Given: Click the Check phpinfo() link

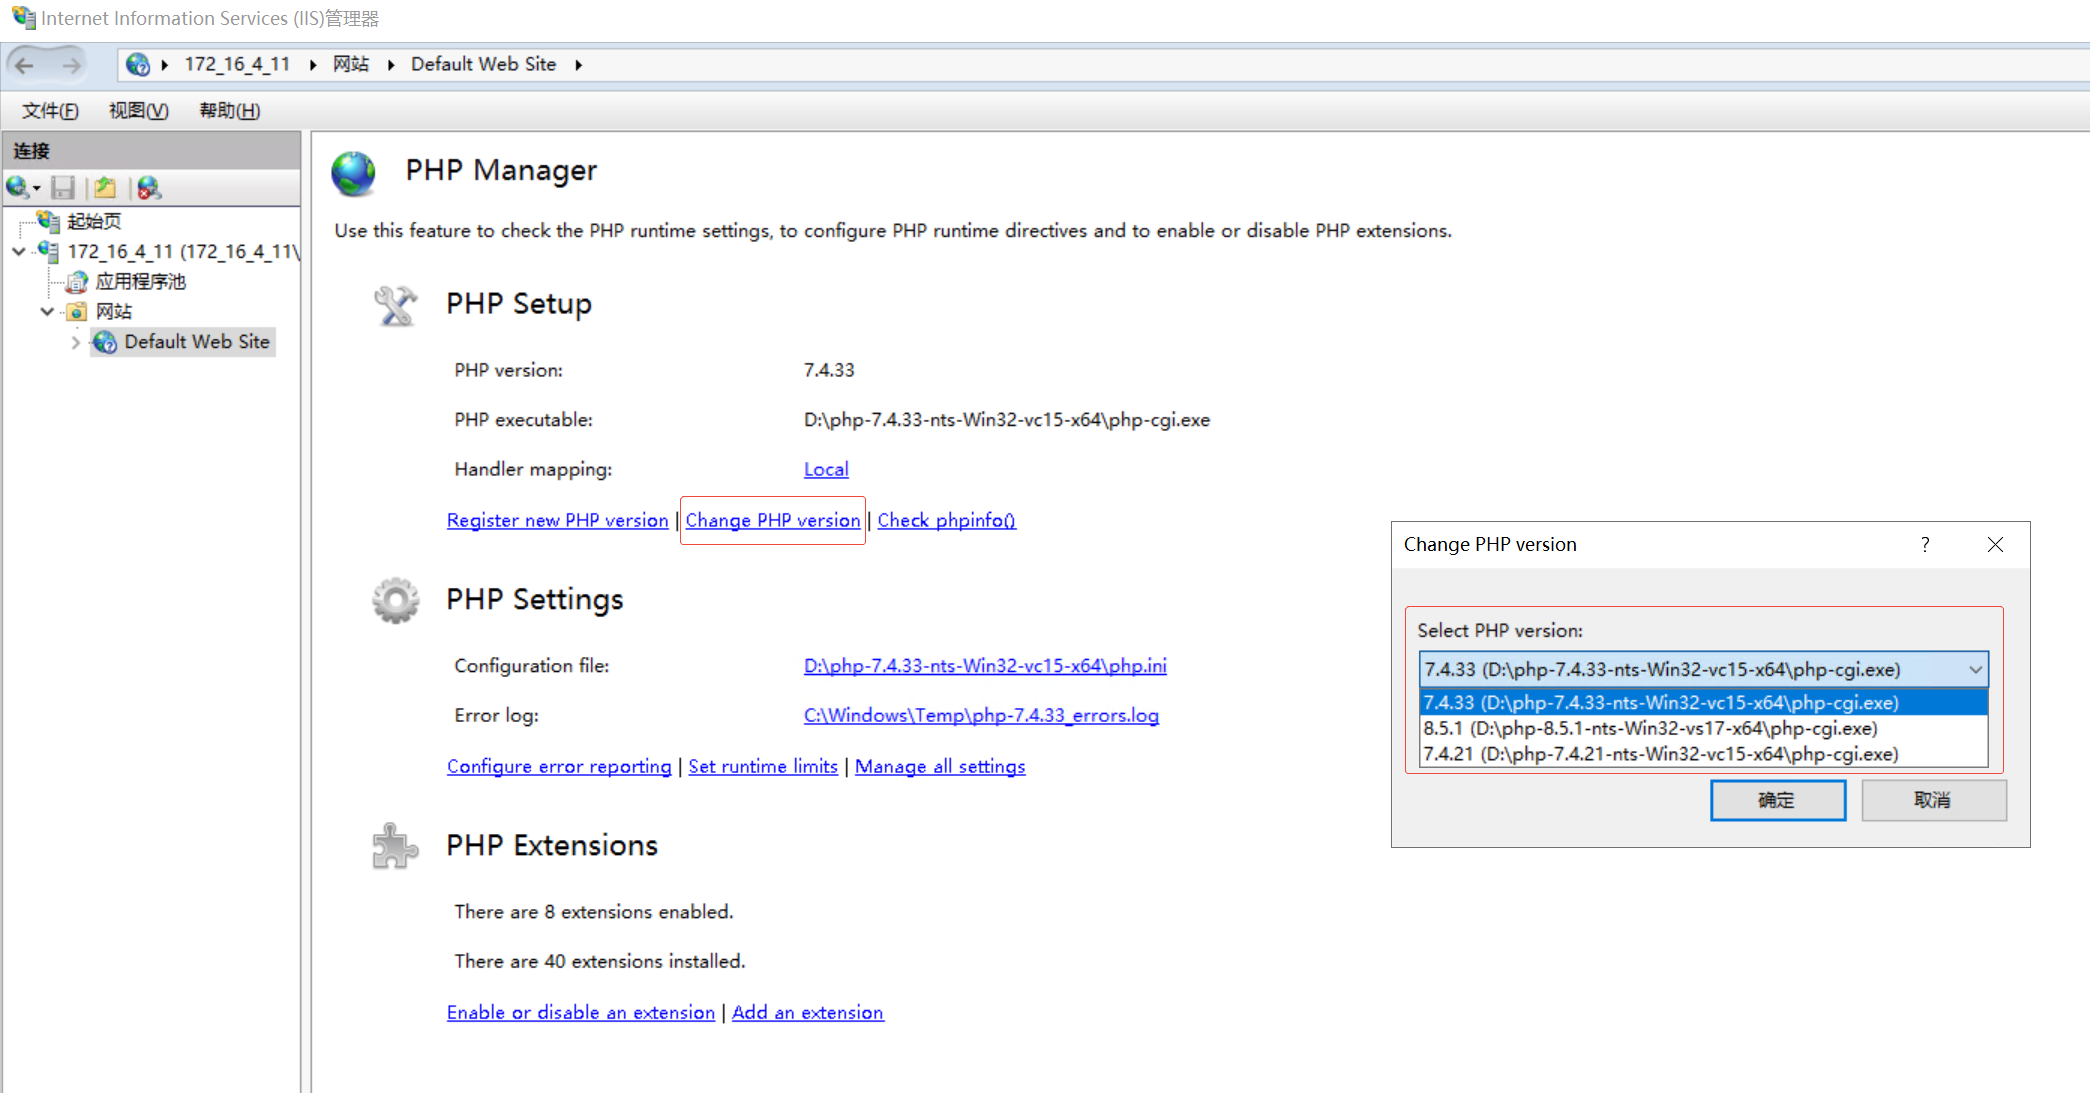Looking at the screenshot, I should tap(946, 520).
